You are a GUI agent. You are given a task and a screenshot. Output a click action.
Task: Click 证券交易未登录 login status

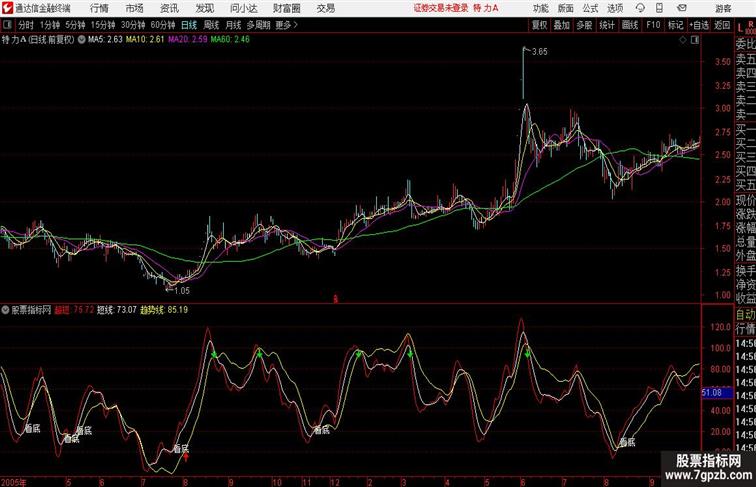click(x=441, y=8)
